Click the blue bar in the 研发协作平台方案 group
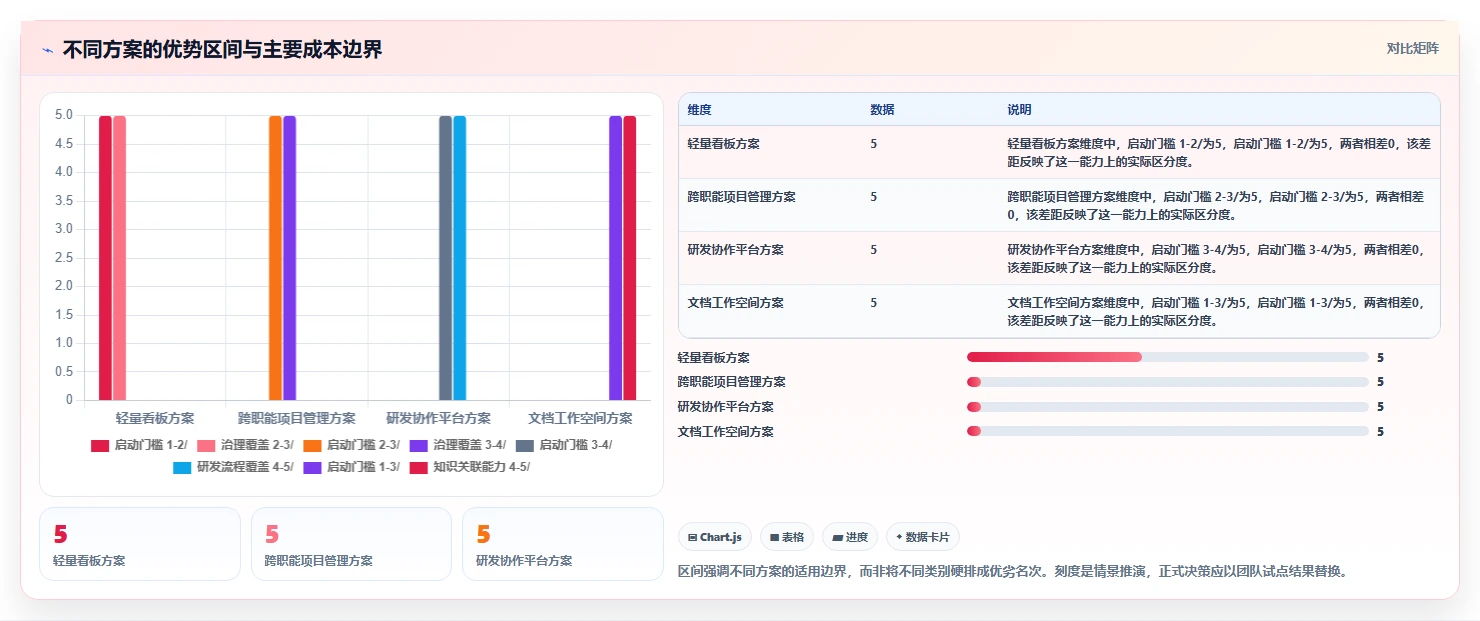1480x621 pixels. tap(460, 258)
